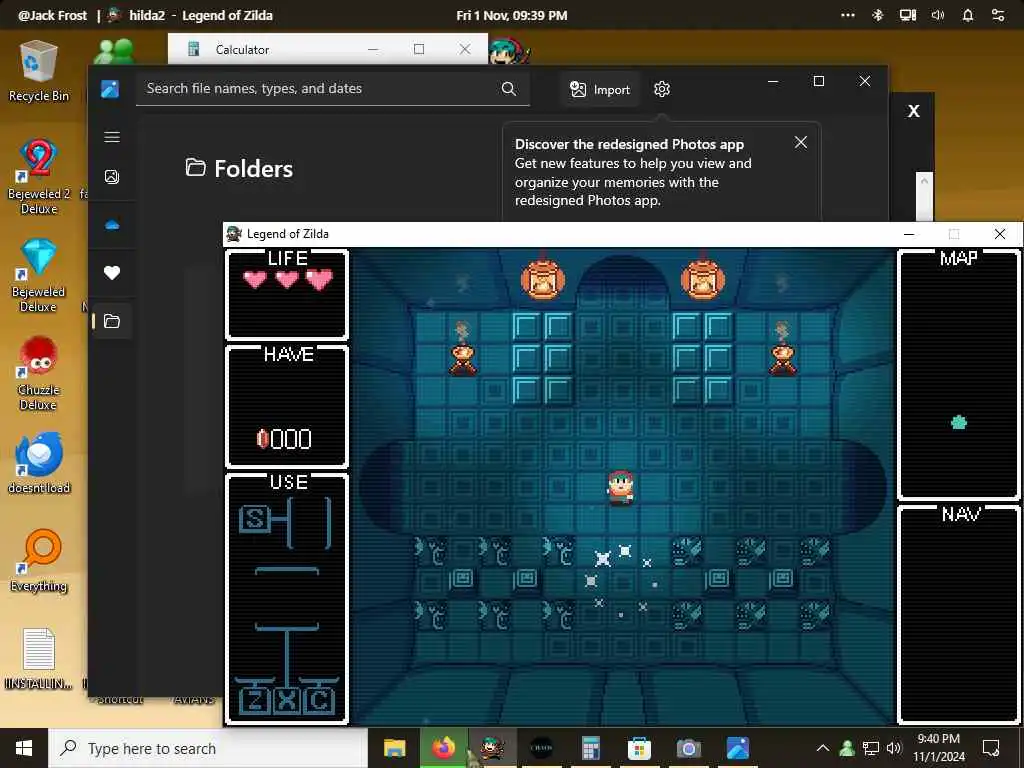Open the Bejeweled Deluxe desktop shortcut
1024x768 pixels.
(x=39, y=274)
